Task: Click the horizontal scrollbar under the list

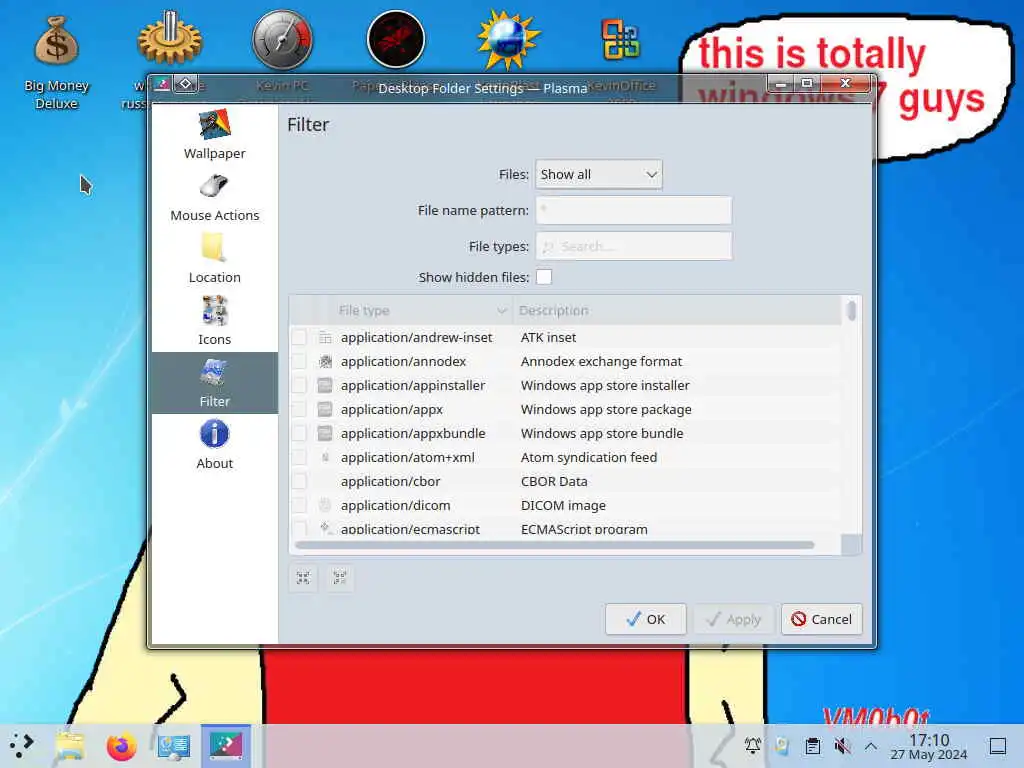Action: point(554,545)
